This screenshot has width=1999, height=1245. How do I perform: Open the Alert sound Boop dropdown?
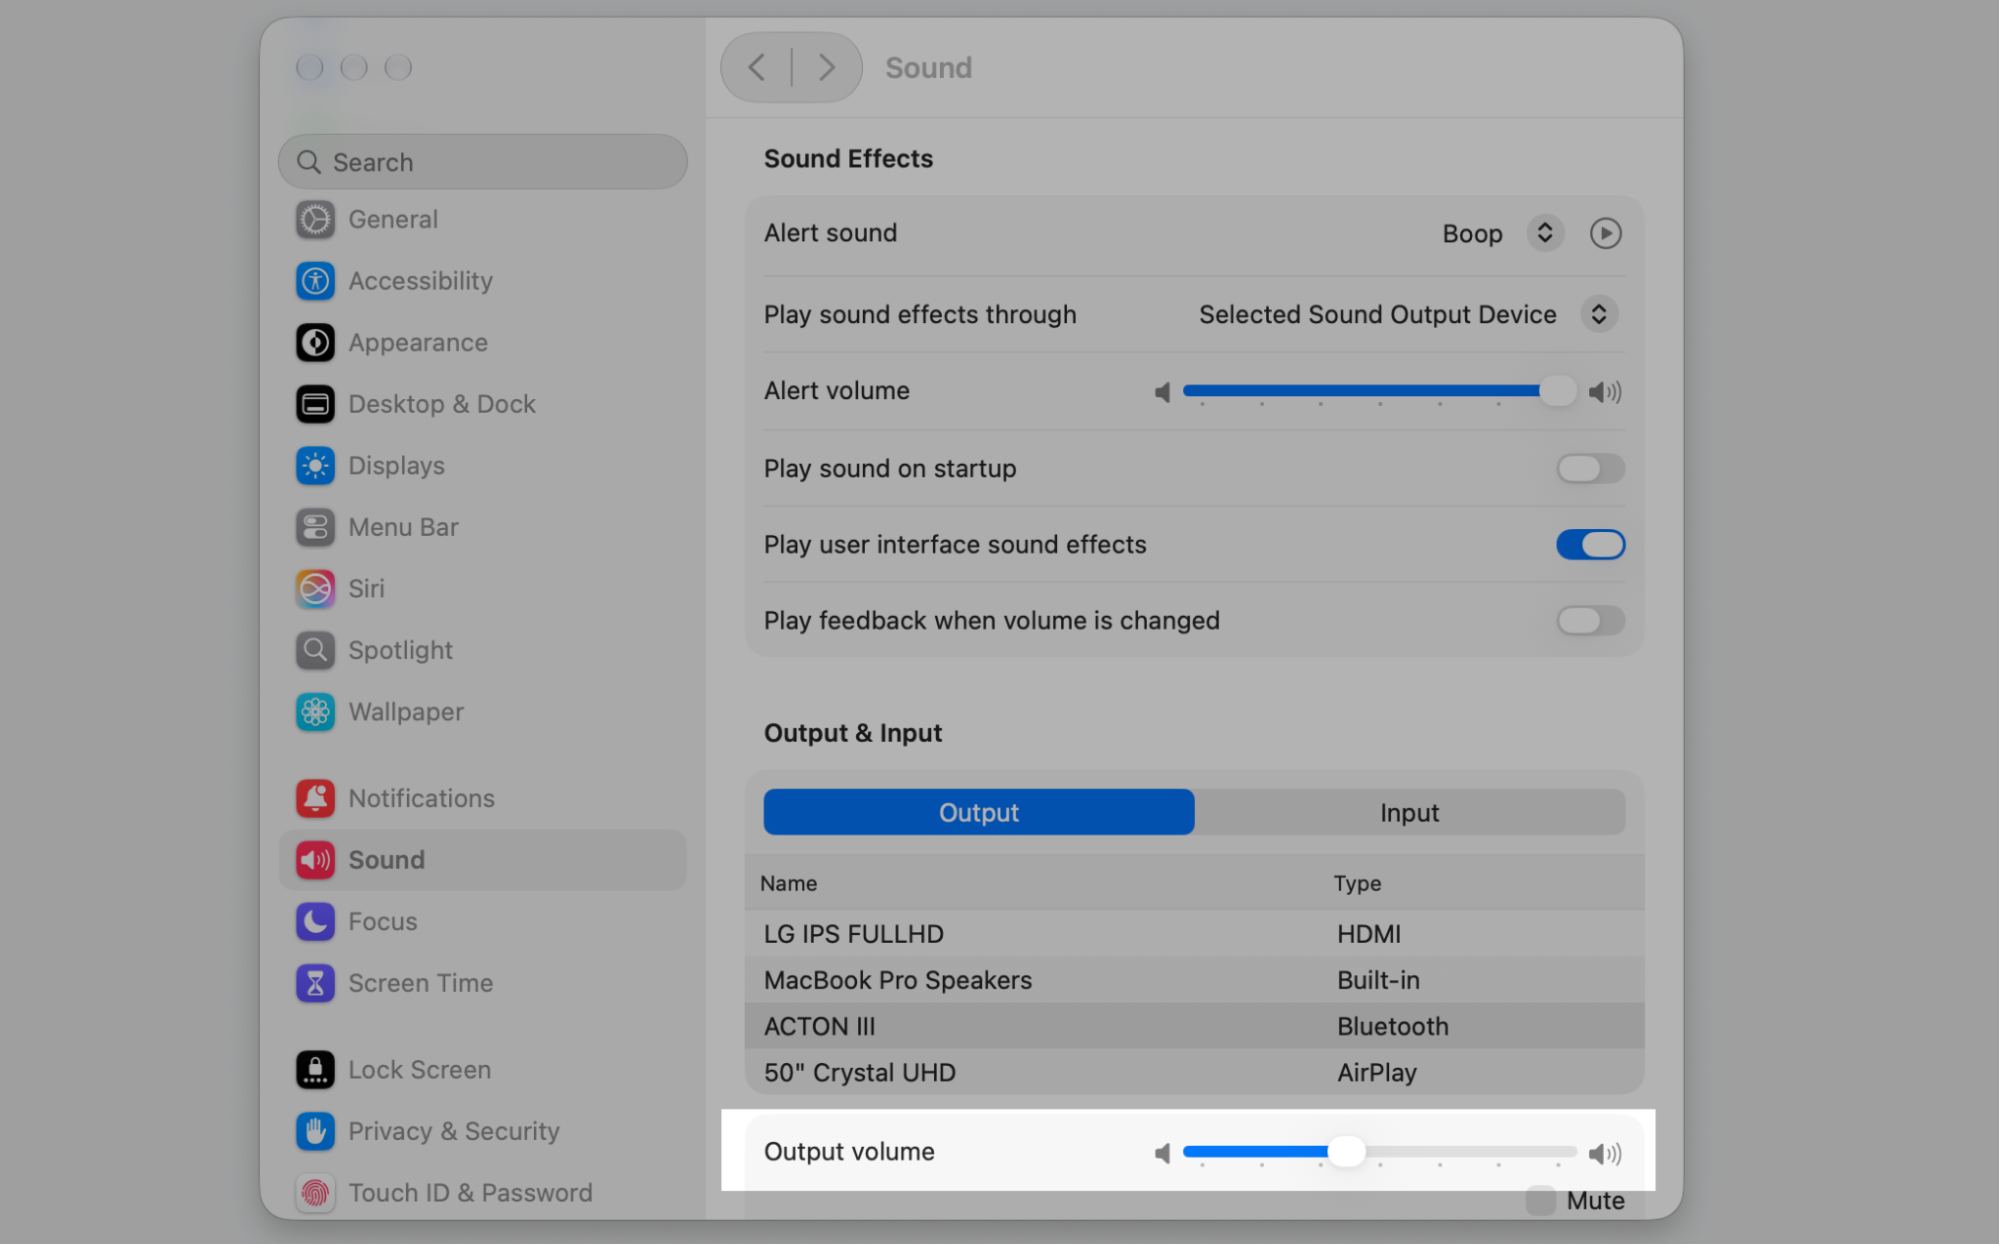(1545, 233)
